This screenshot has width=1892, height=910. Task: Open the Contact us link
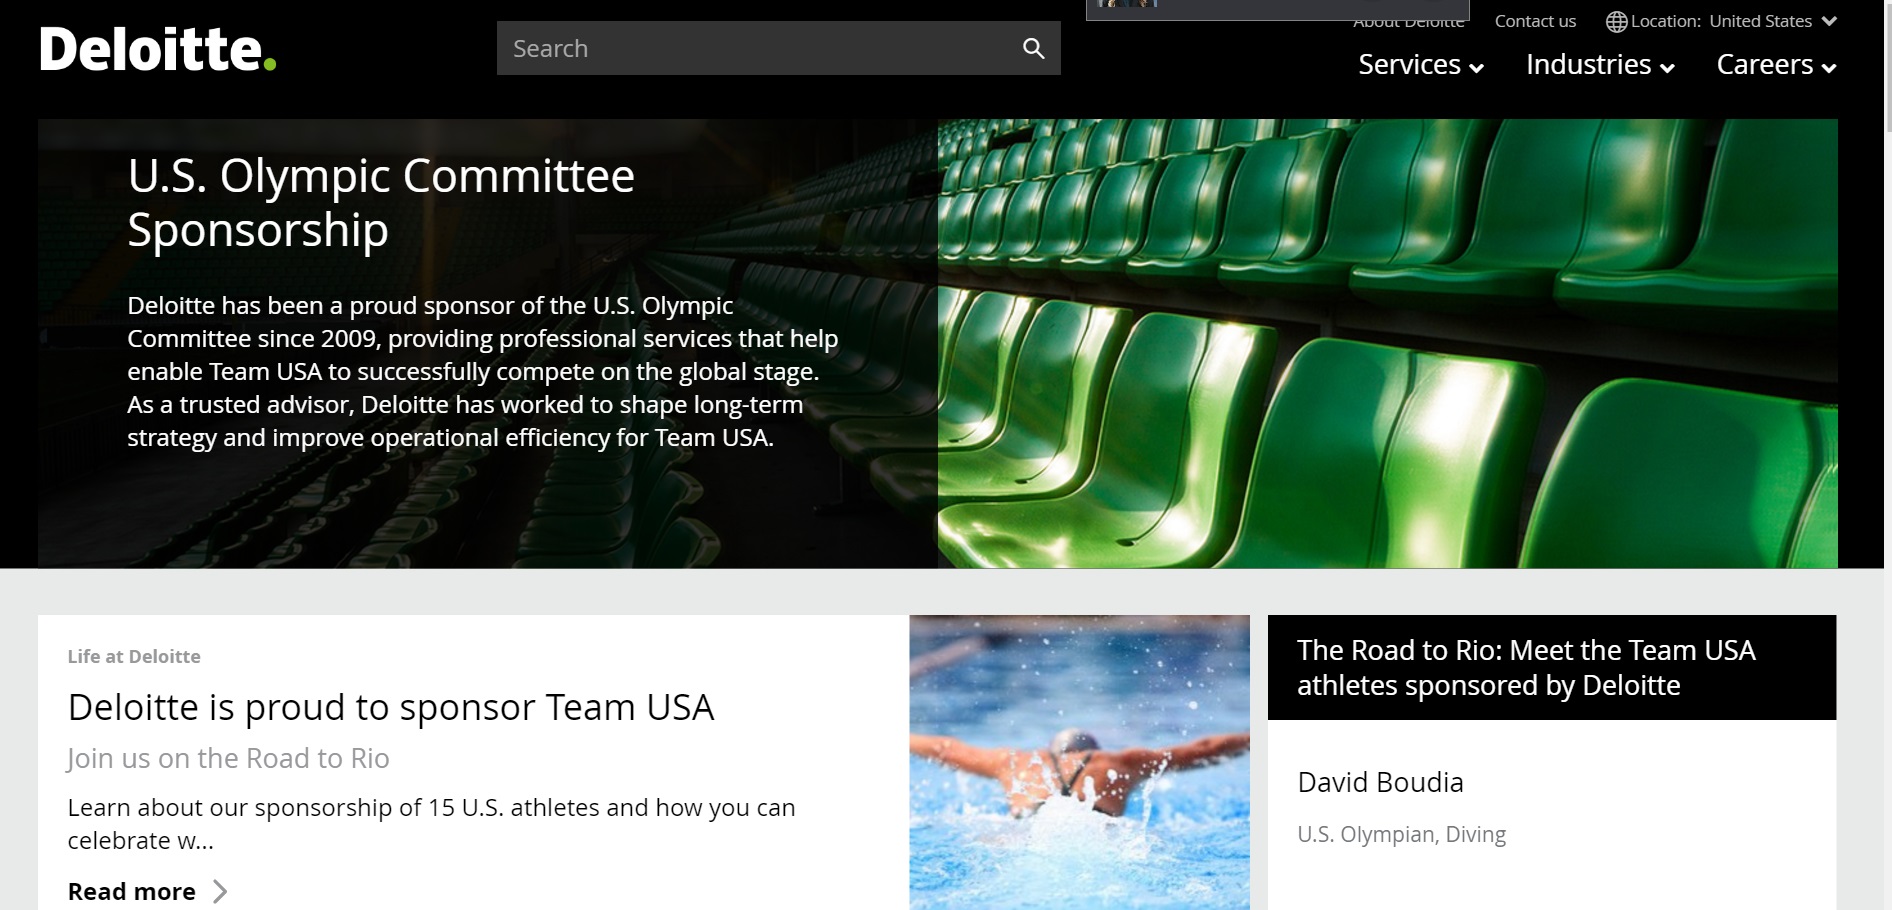[x=1535, y=21]
